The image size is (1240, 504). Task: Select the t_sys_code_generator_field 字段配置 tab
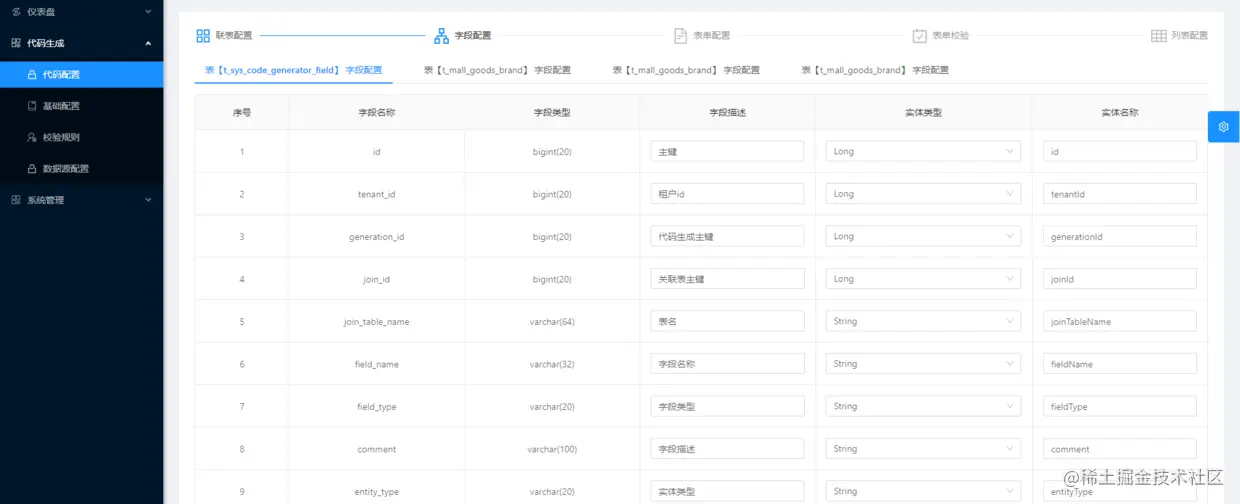[x=293, y=71]
